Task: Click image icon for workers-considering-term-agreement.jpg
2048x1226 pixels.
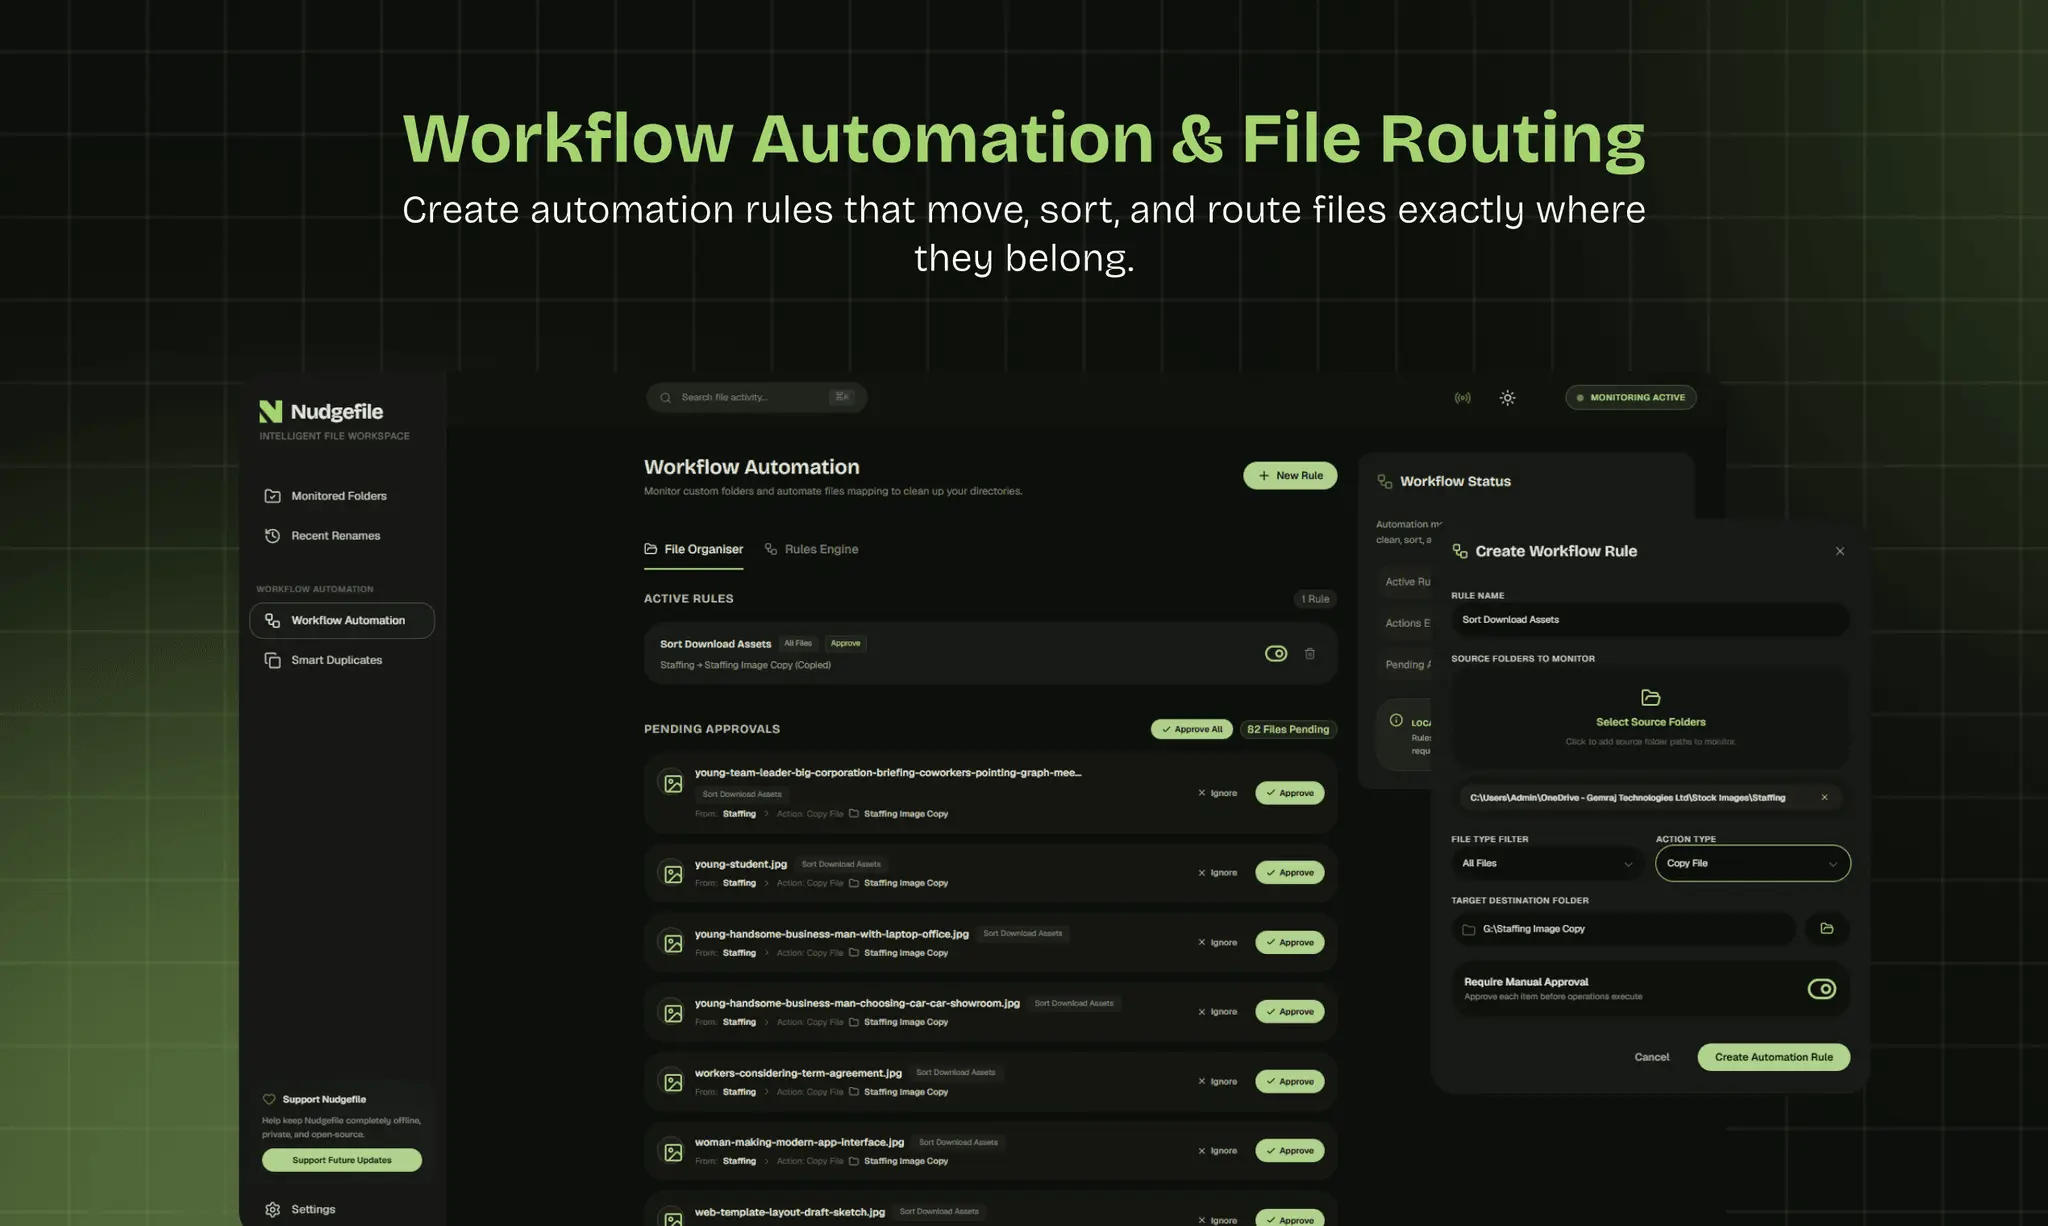Action: pyautogui.click(x=673, y=1082)
